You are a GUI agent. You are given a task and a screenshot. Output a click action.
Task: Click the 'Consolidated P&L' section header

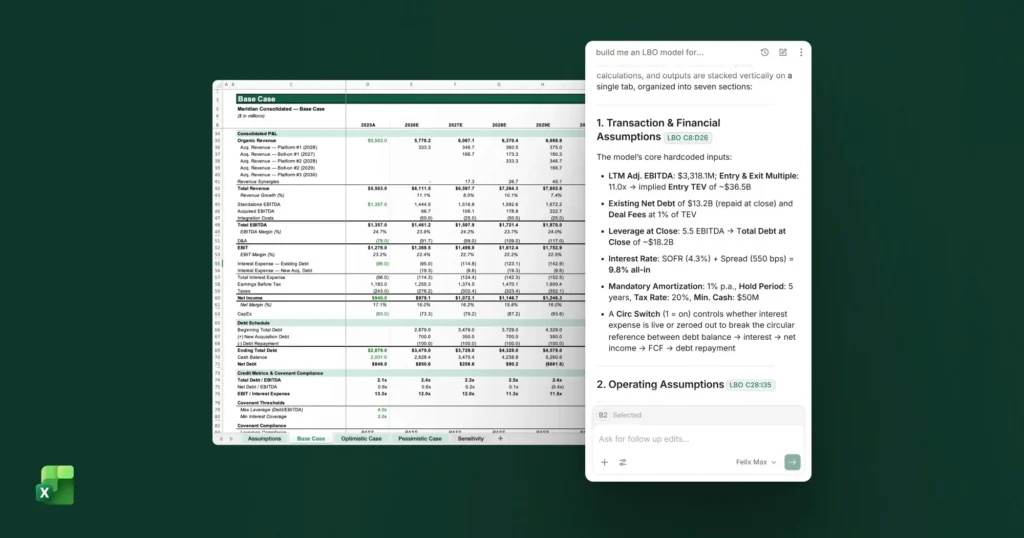coord(257,133)
